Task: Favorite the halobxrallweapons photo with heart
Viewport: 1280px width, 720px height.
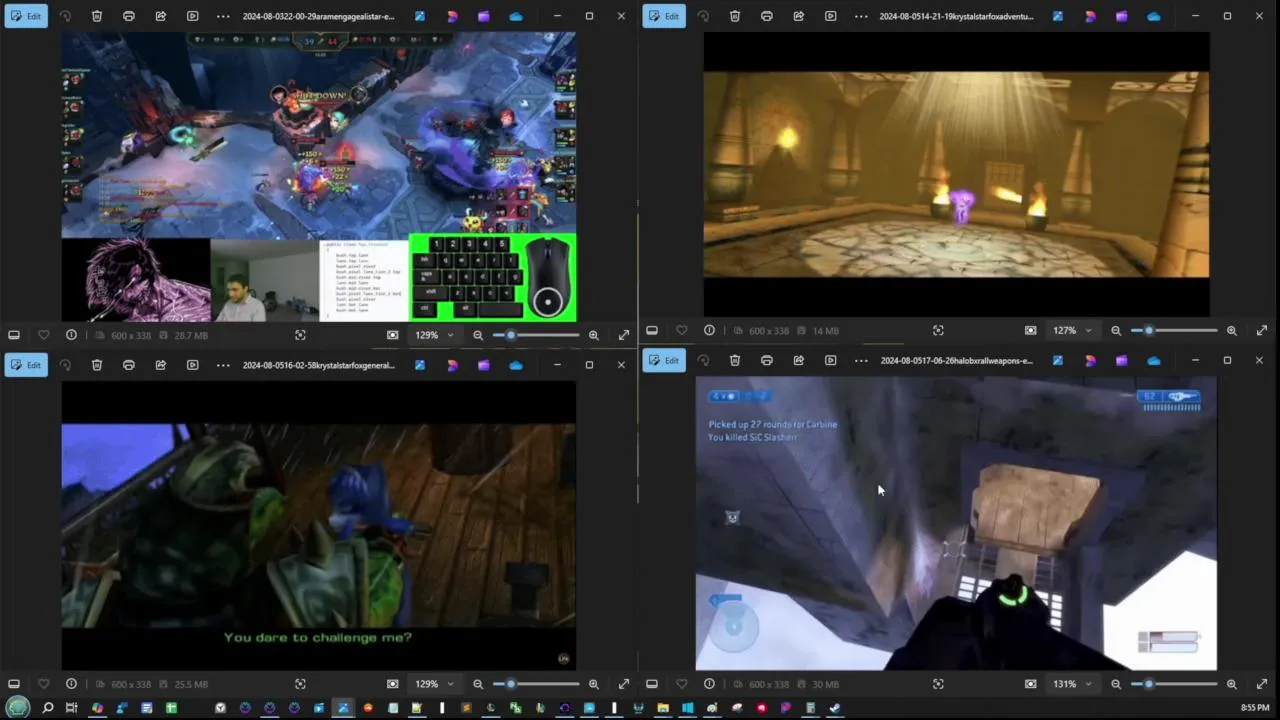Action: pyautogui.click(x=681, y=684)
